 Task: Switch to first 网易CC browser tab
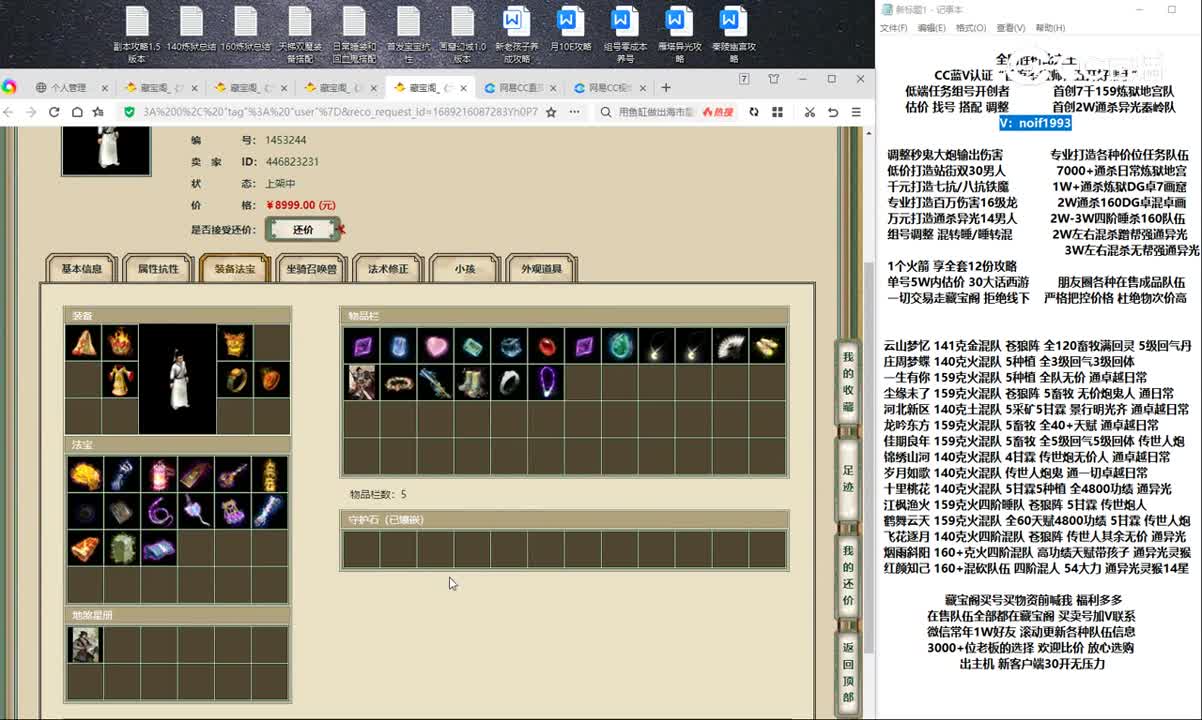click(x=521, y=88)
